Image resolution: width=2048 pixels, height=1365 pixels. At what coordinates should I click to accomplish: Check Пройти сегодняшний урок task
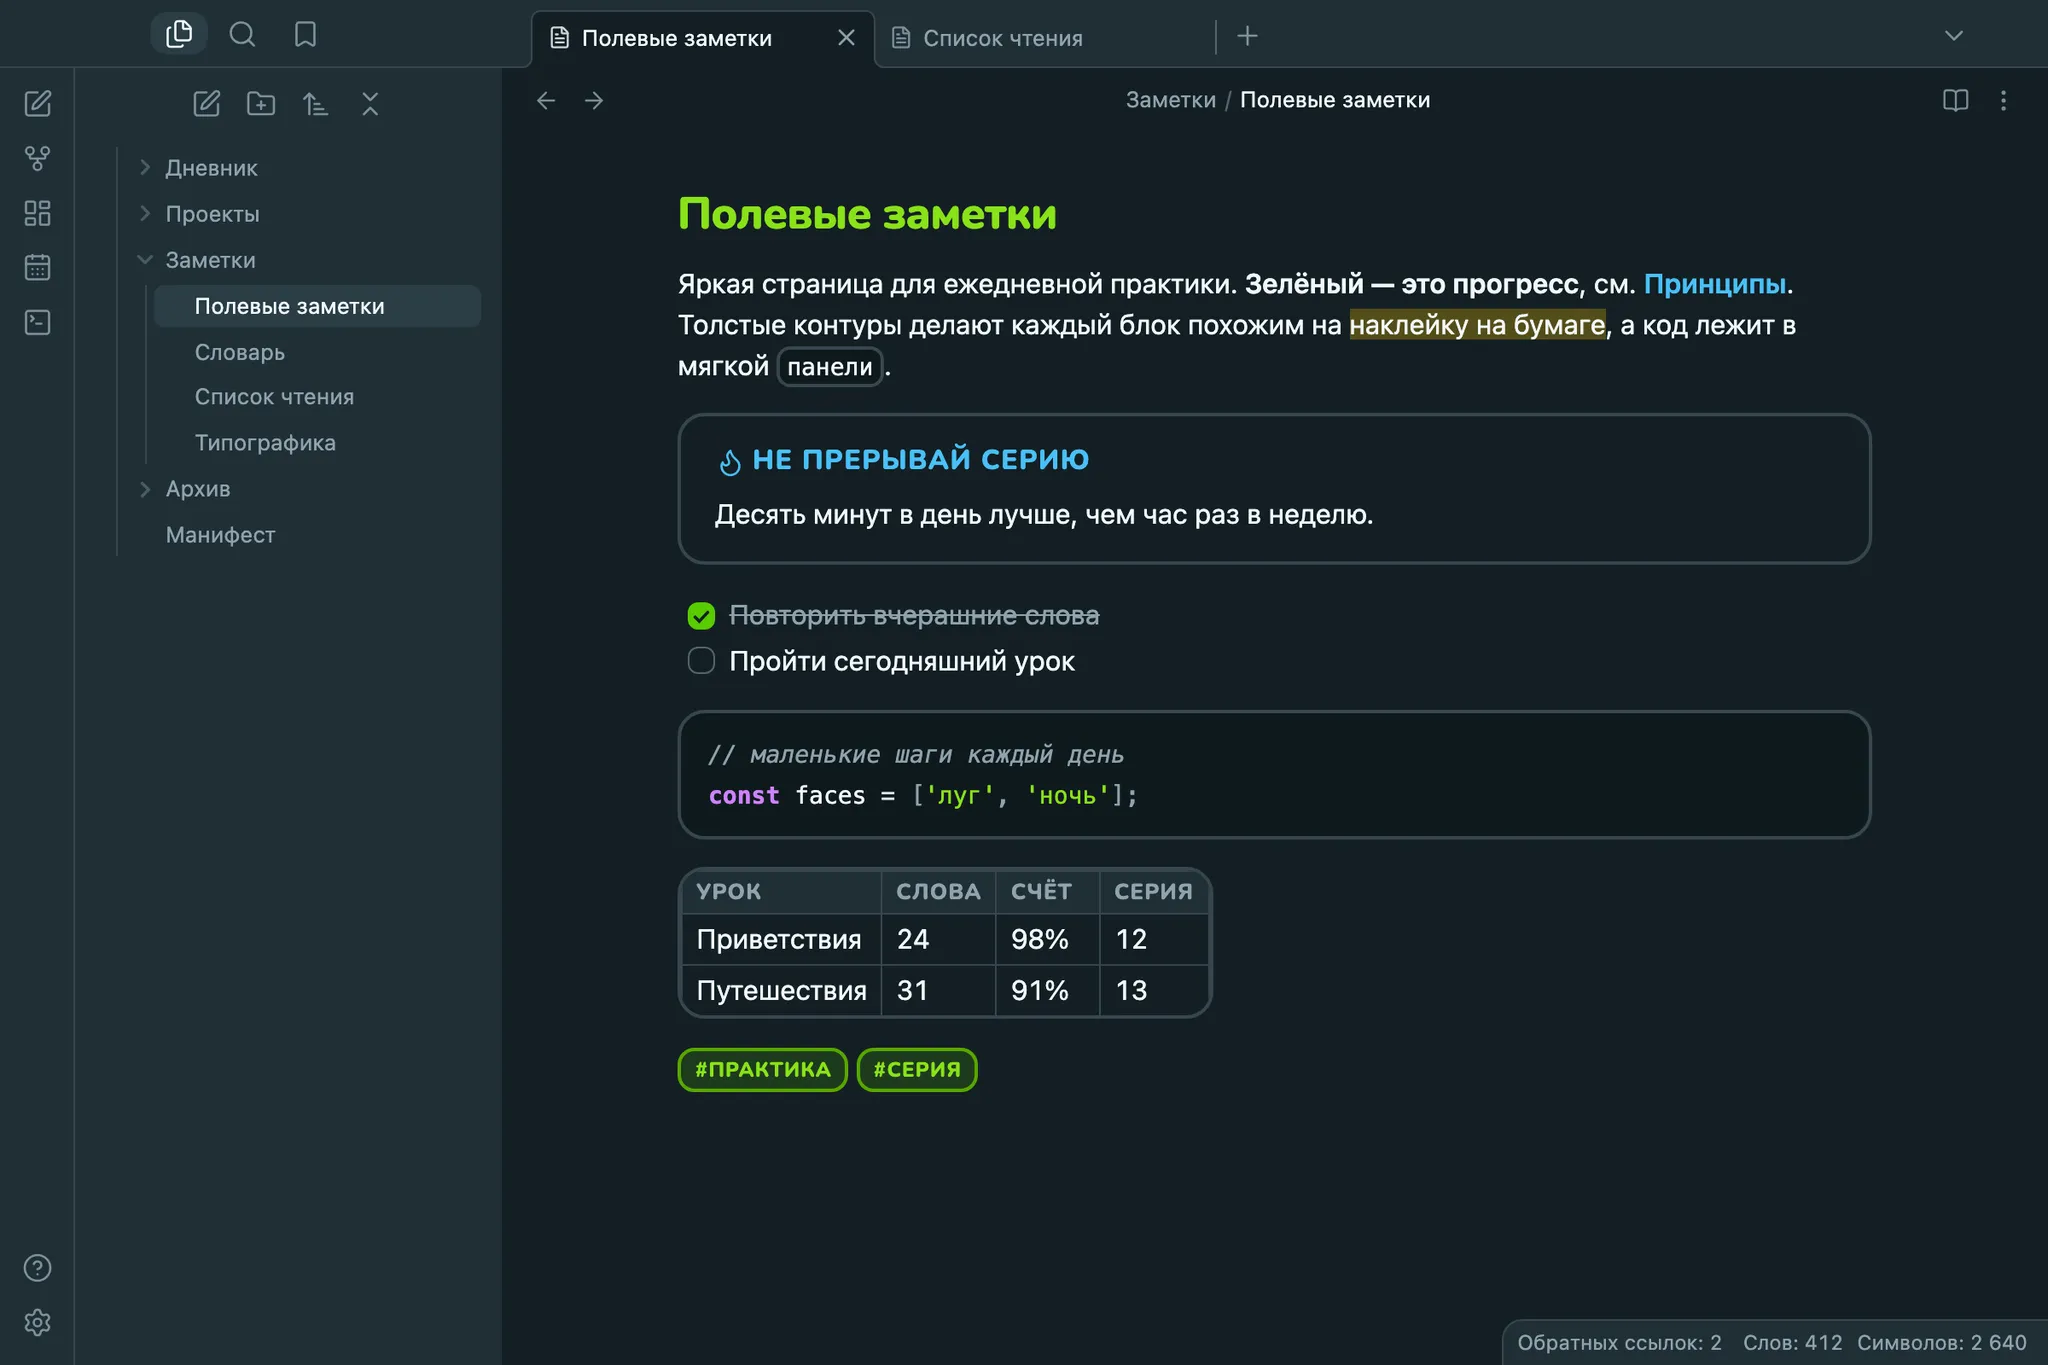(701, 661)
